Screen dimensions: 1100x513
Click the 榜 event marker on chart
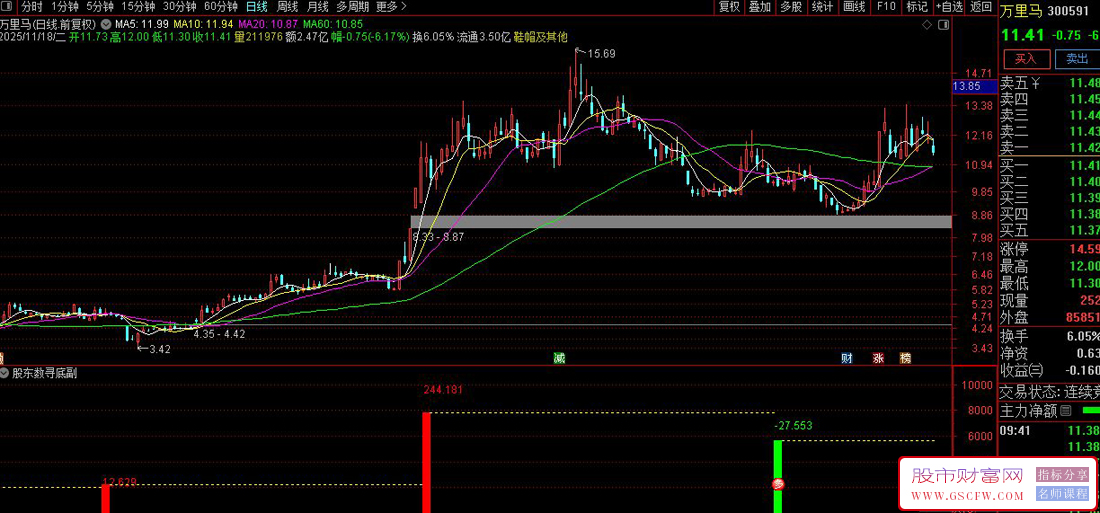click(906, 359)
